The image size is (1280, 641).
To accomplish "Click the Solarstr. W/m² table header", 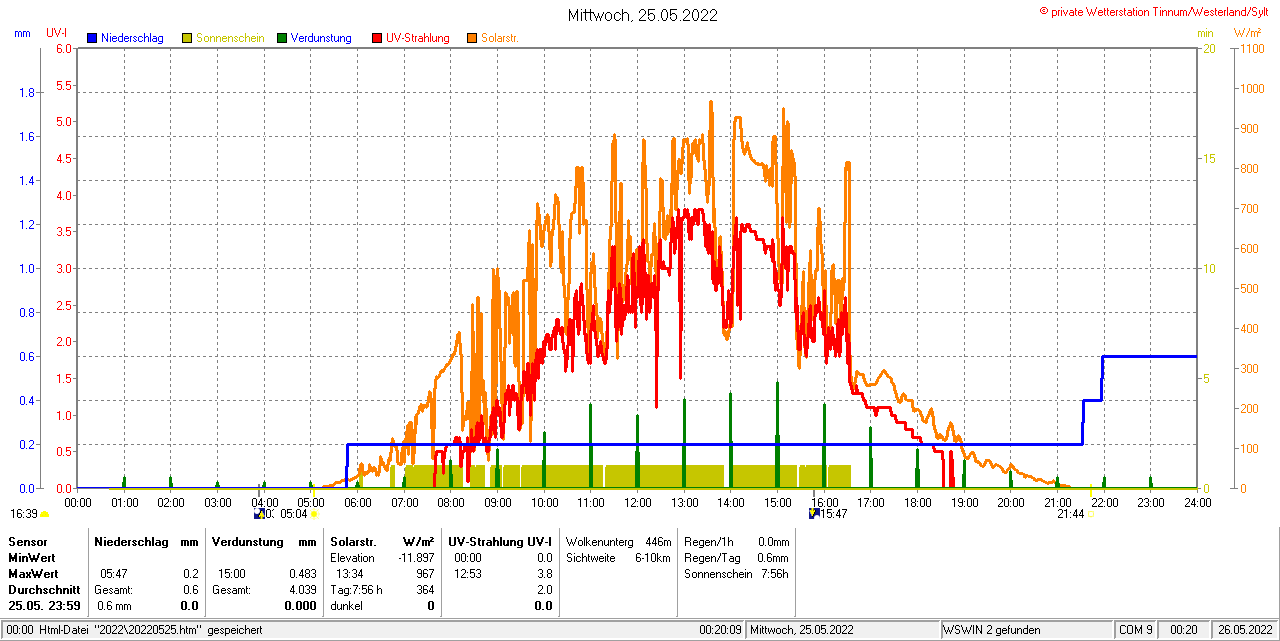I will [382, 541].
